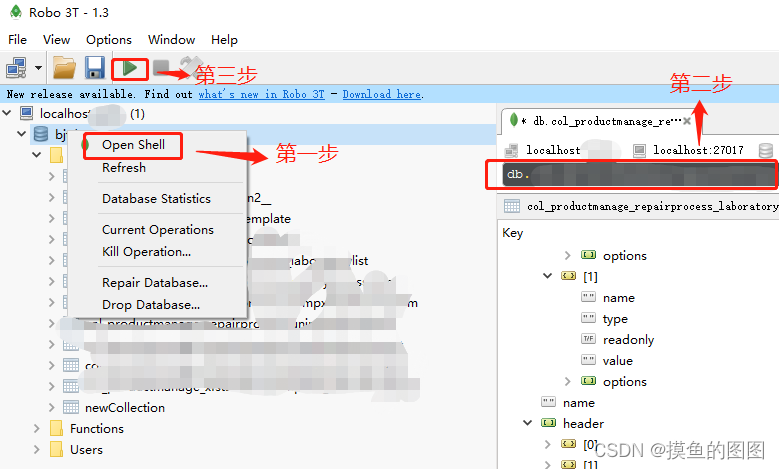The width and height of the screenshot is (779, 469).
Task: Select the type field row
Action: click(615, 319)
